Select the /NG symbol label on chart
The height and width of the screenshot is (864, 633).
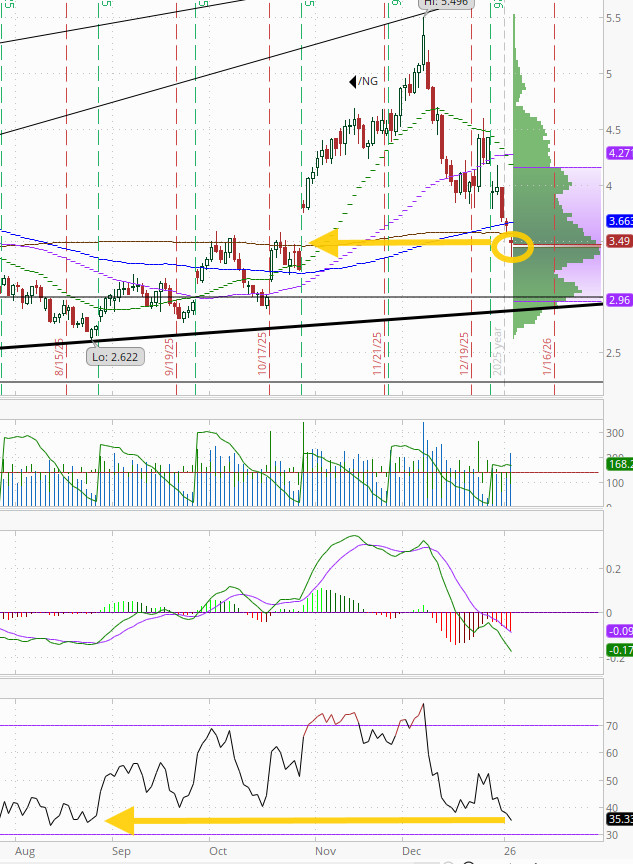368,82
